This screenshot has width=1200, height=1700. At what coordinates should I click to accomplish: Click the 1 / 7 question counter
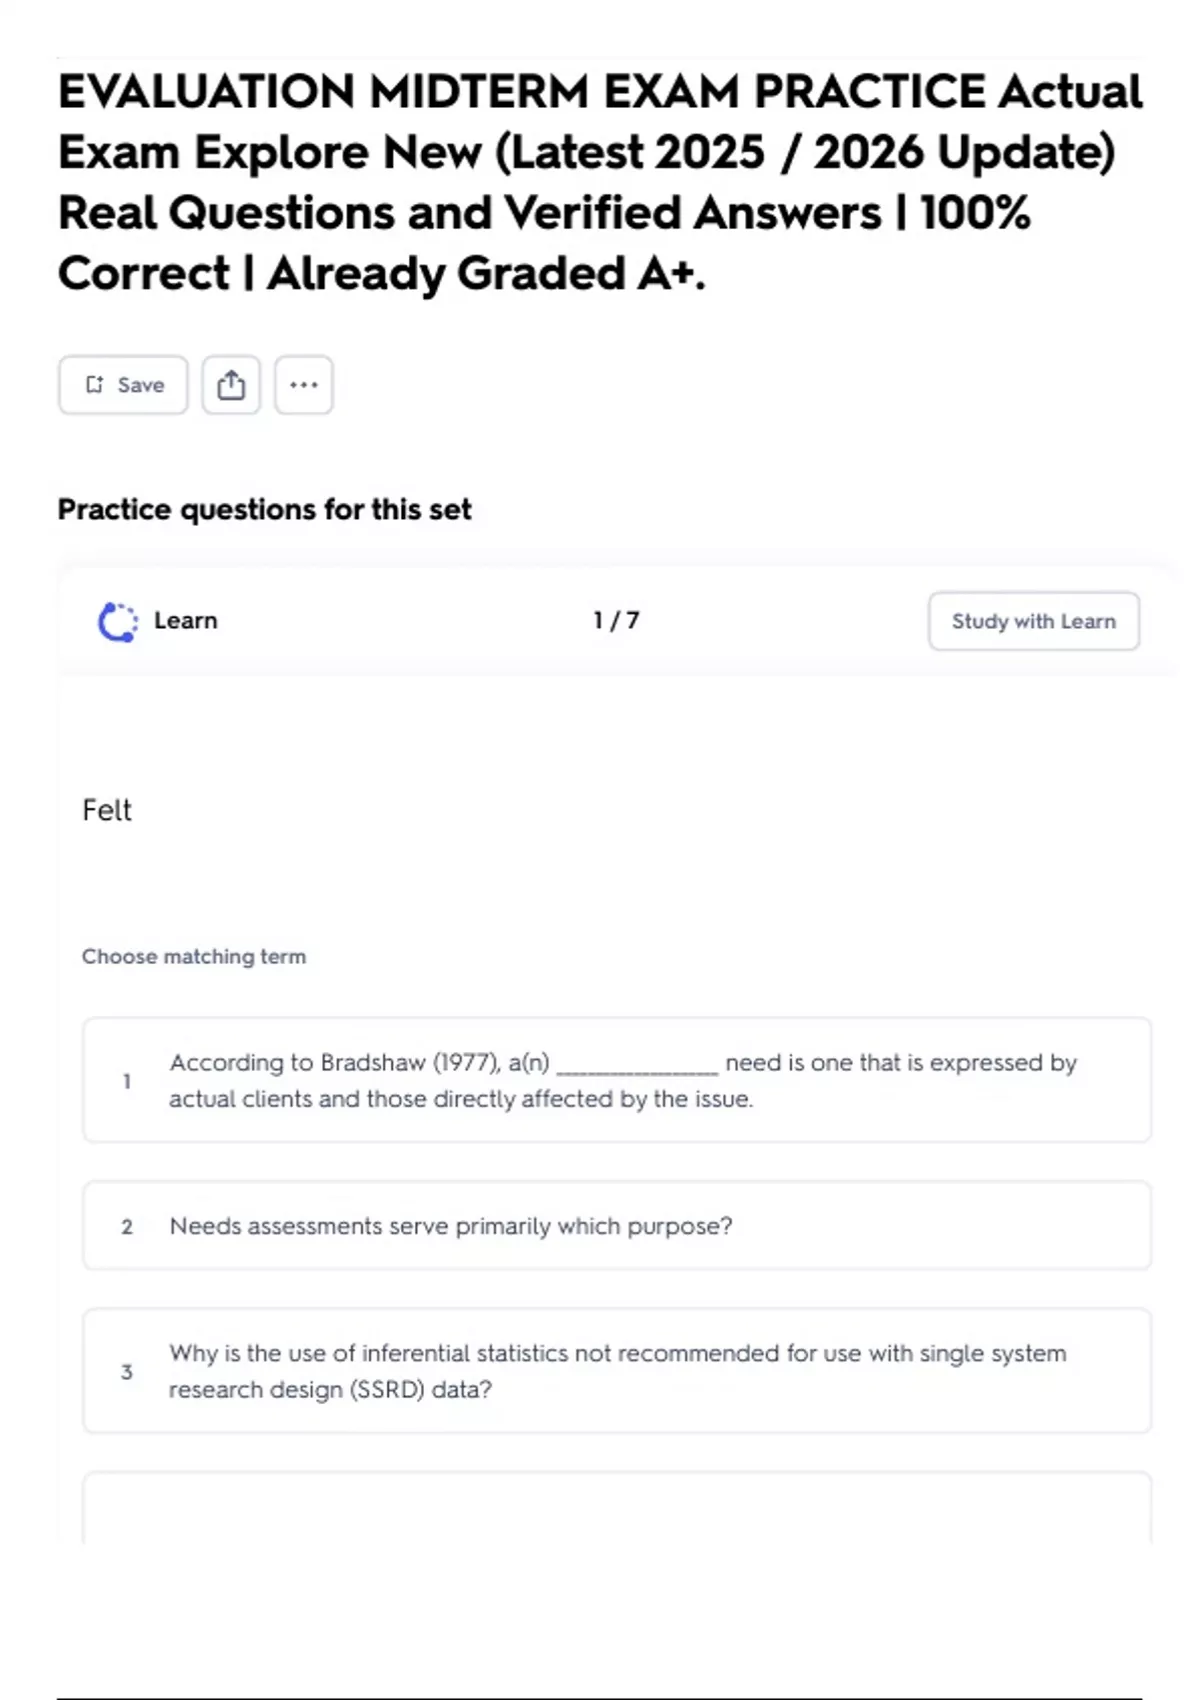[x=616, y=621]
